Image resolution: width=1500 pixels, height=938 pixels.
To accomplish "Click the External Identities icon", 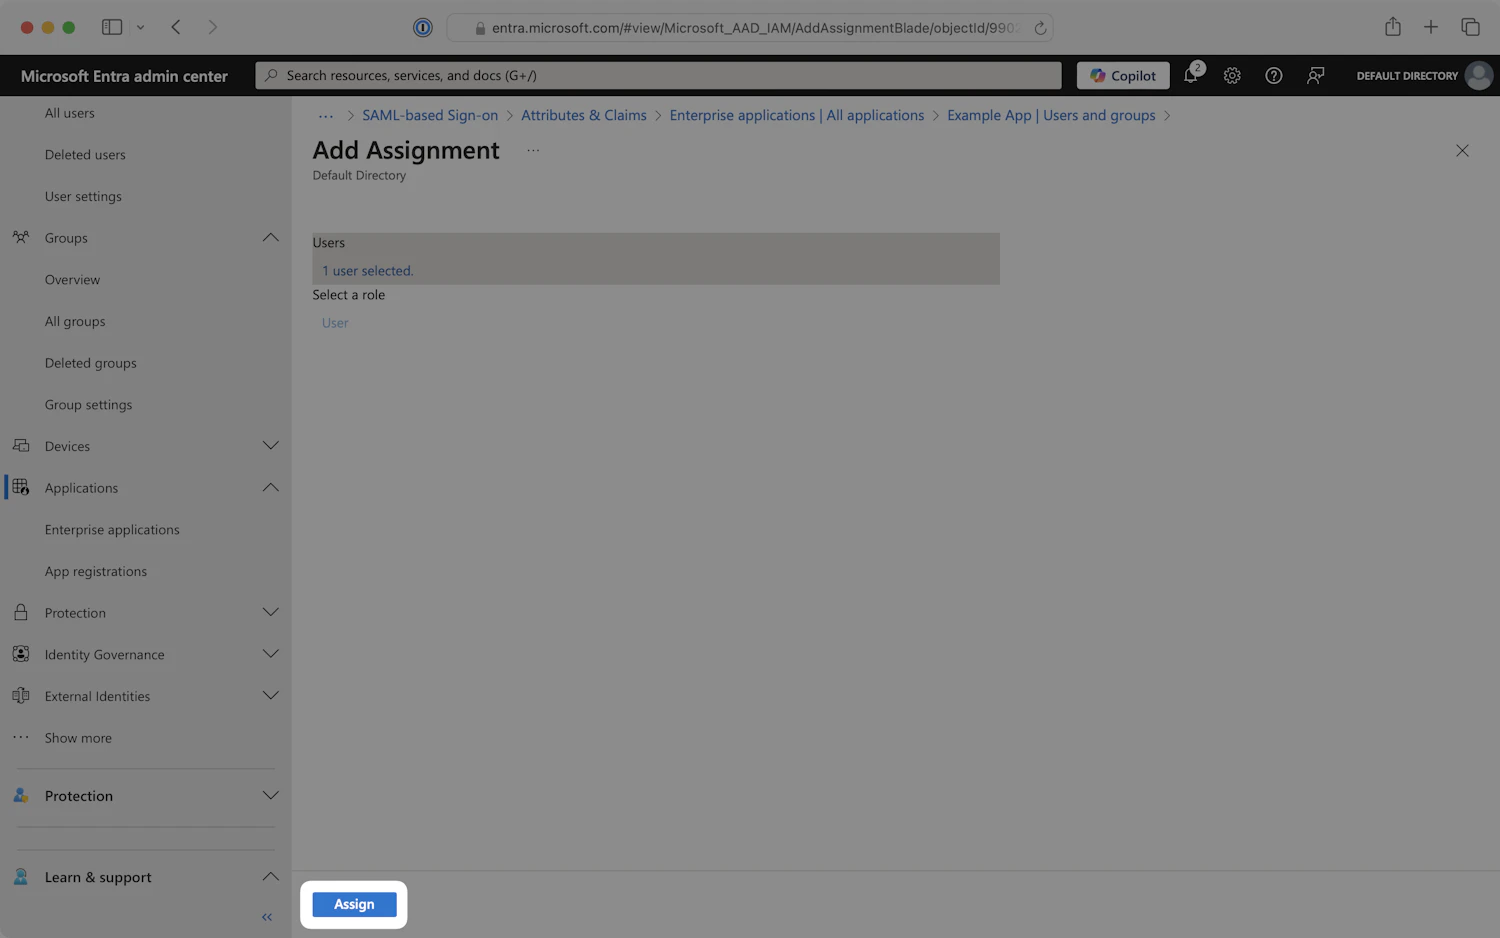I will click(x=21, y=697).
